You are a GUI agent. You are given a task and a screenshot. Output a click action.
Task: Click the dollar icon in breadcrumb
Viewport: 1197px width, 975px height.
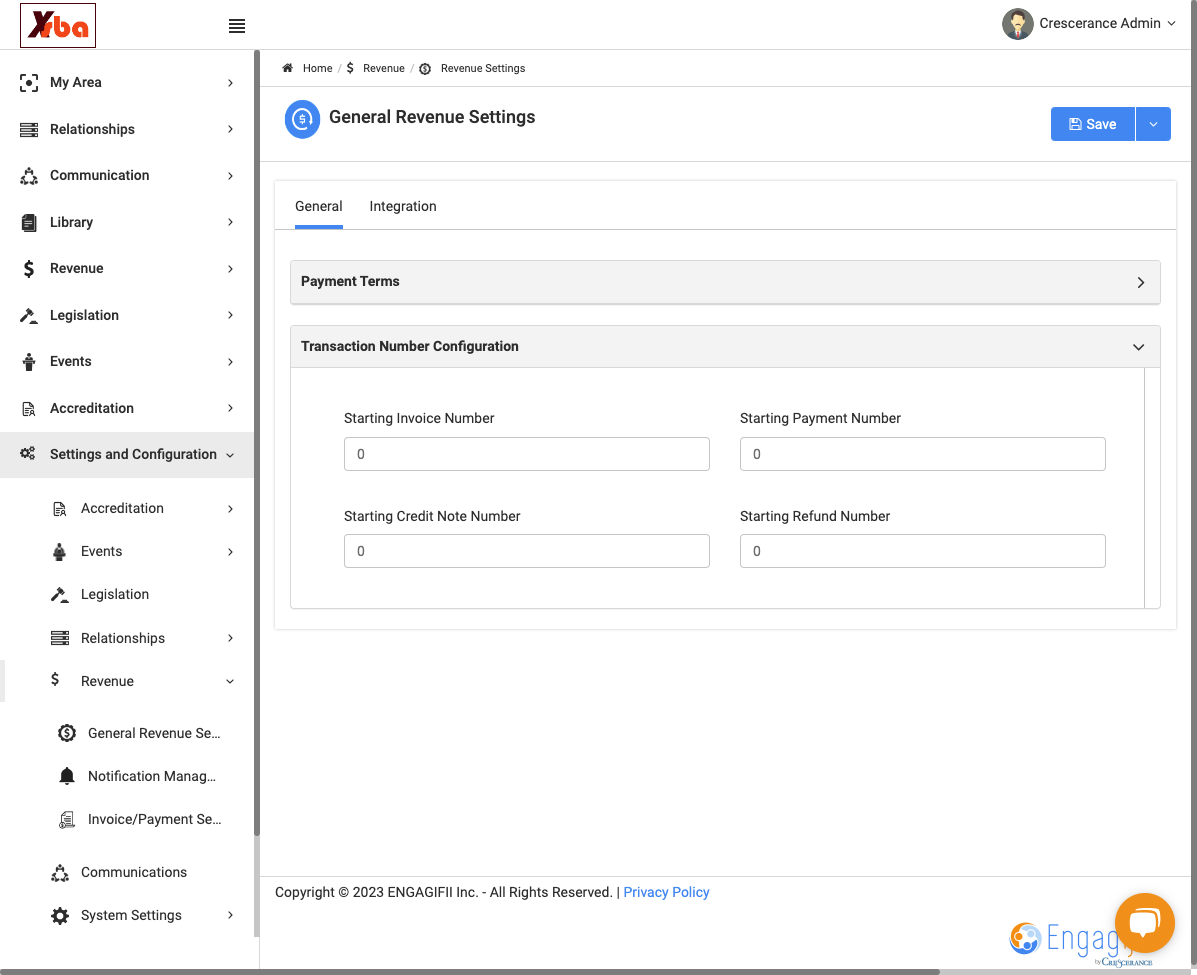[350, 68]
